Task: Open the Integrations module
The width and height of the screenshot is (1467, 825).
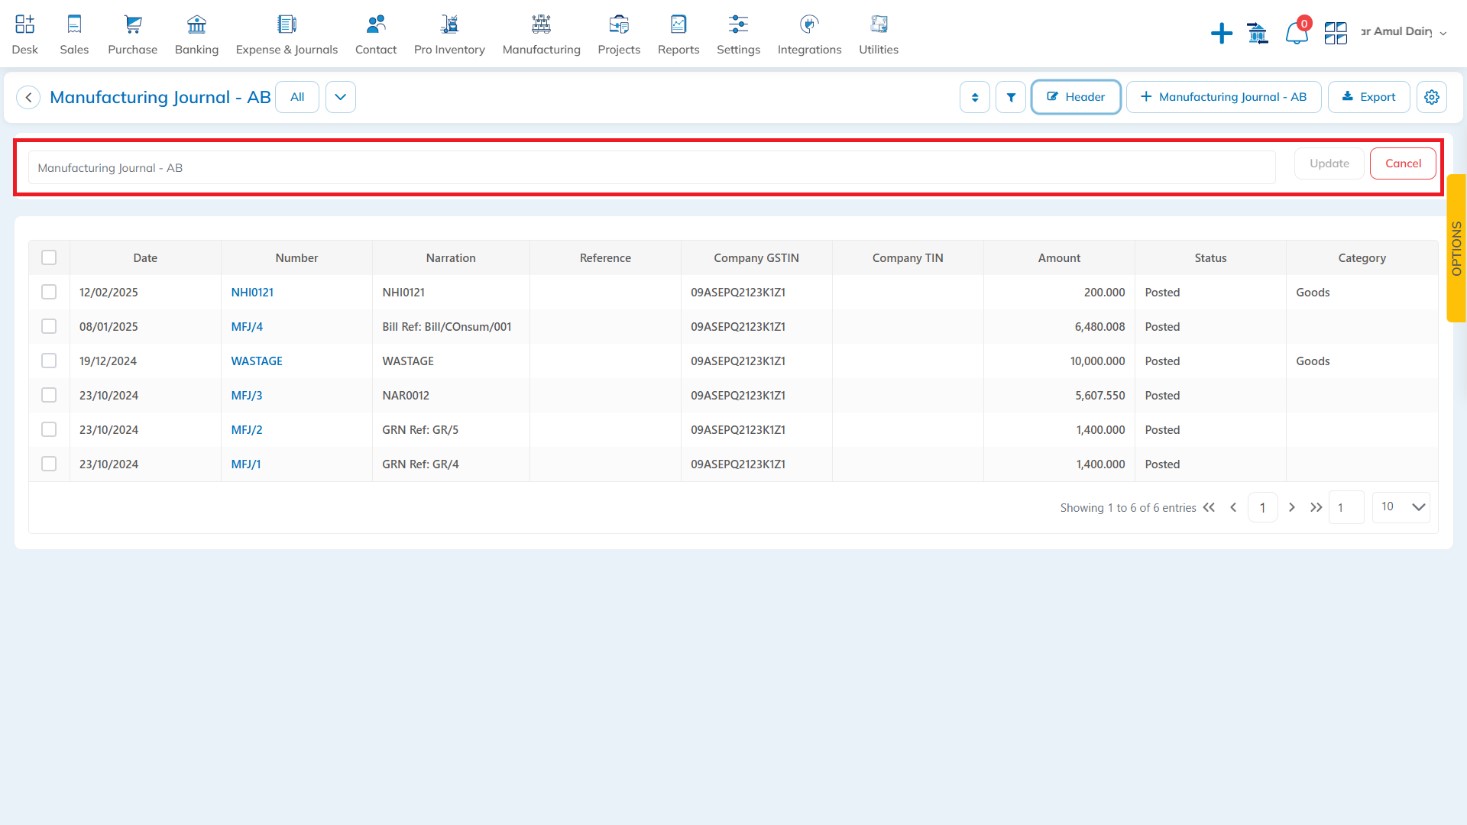Action: click(809, 34)
